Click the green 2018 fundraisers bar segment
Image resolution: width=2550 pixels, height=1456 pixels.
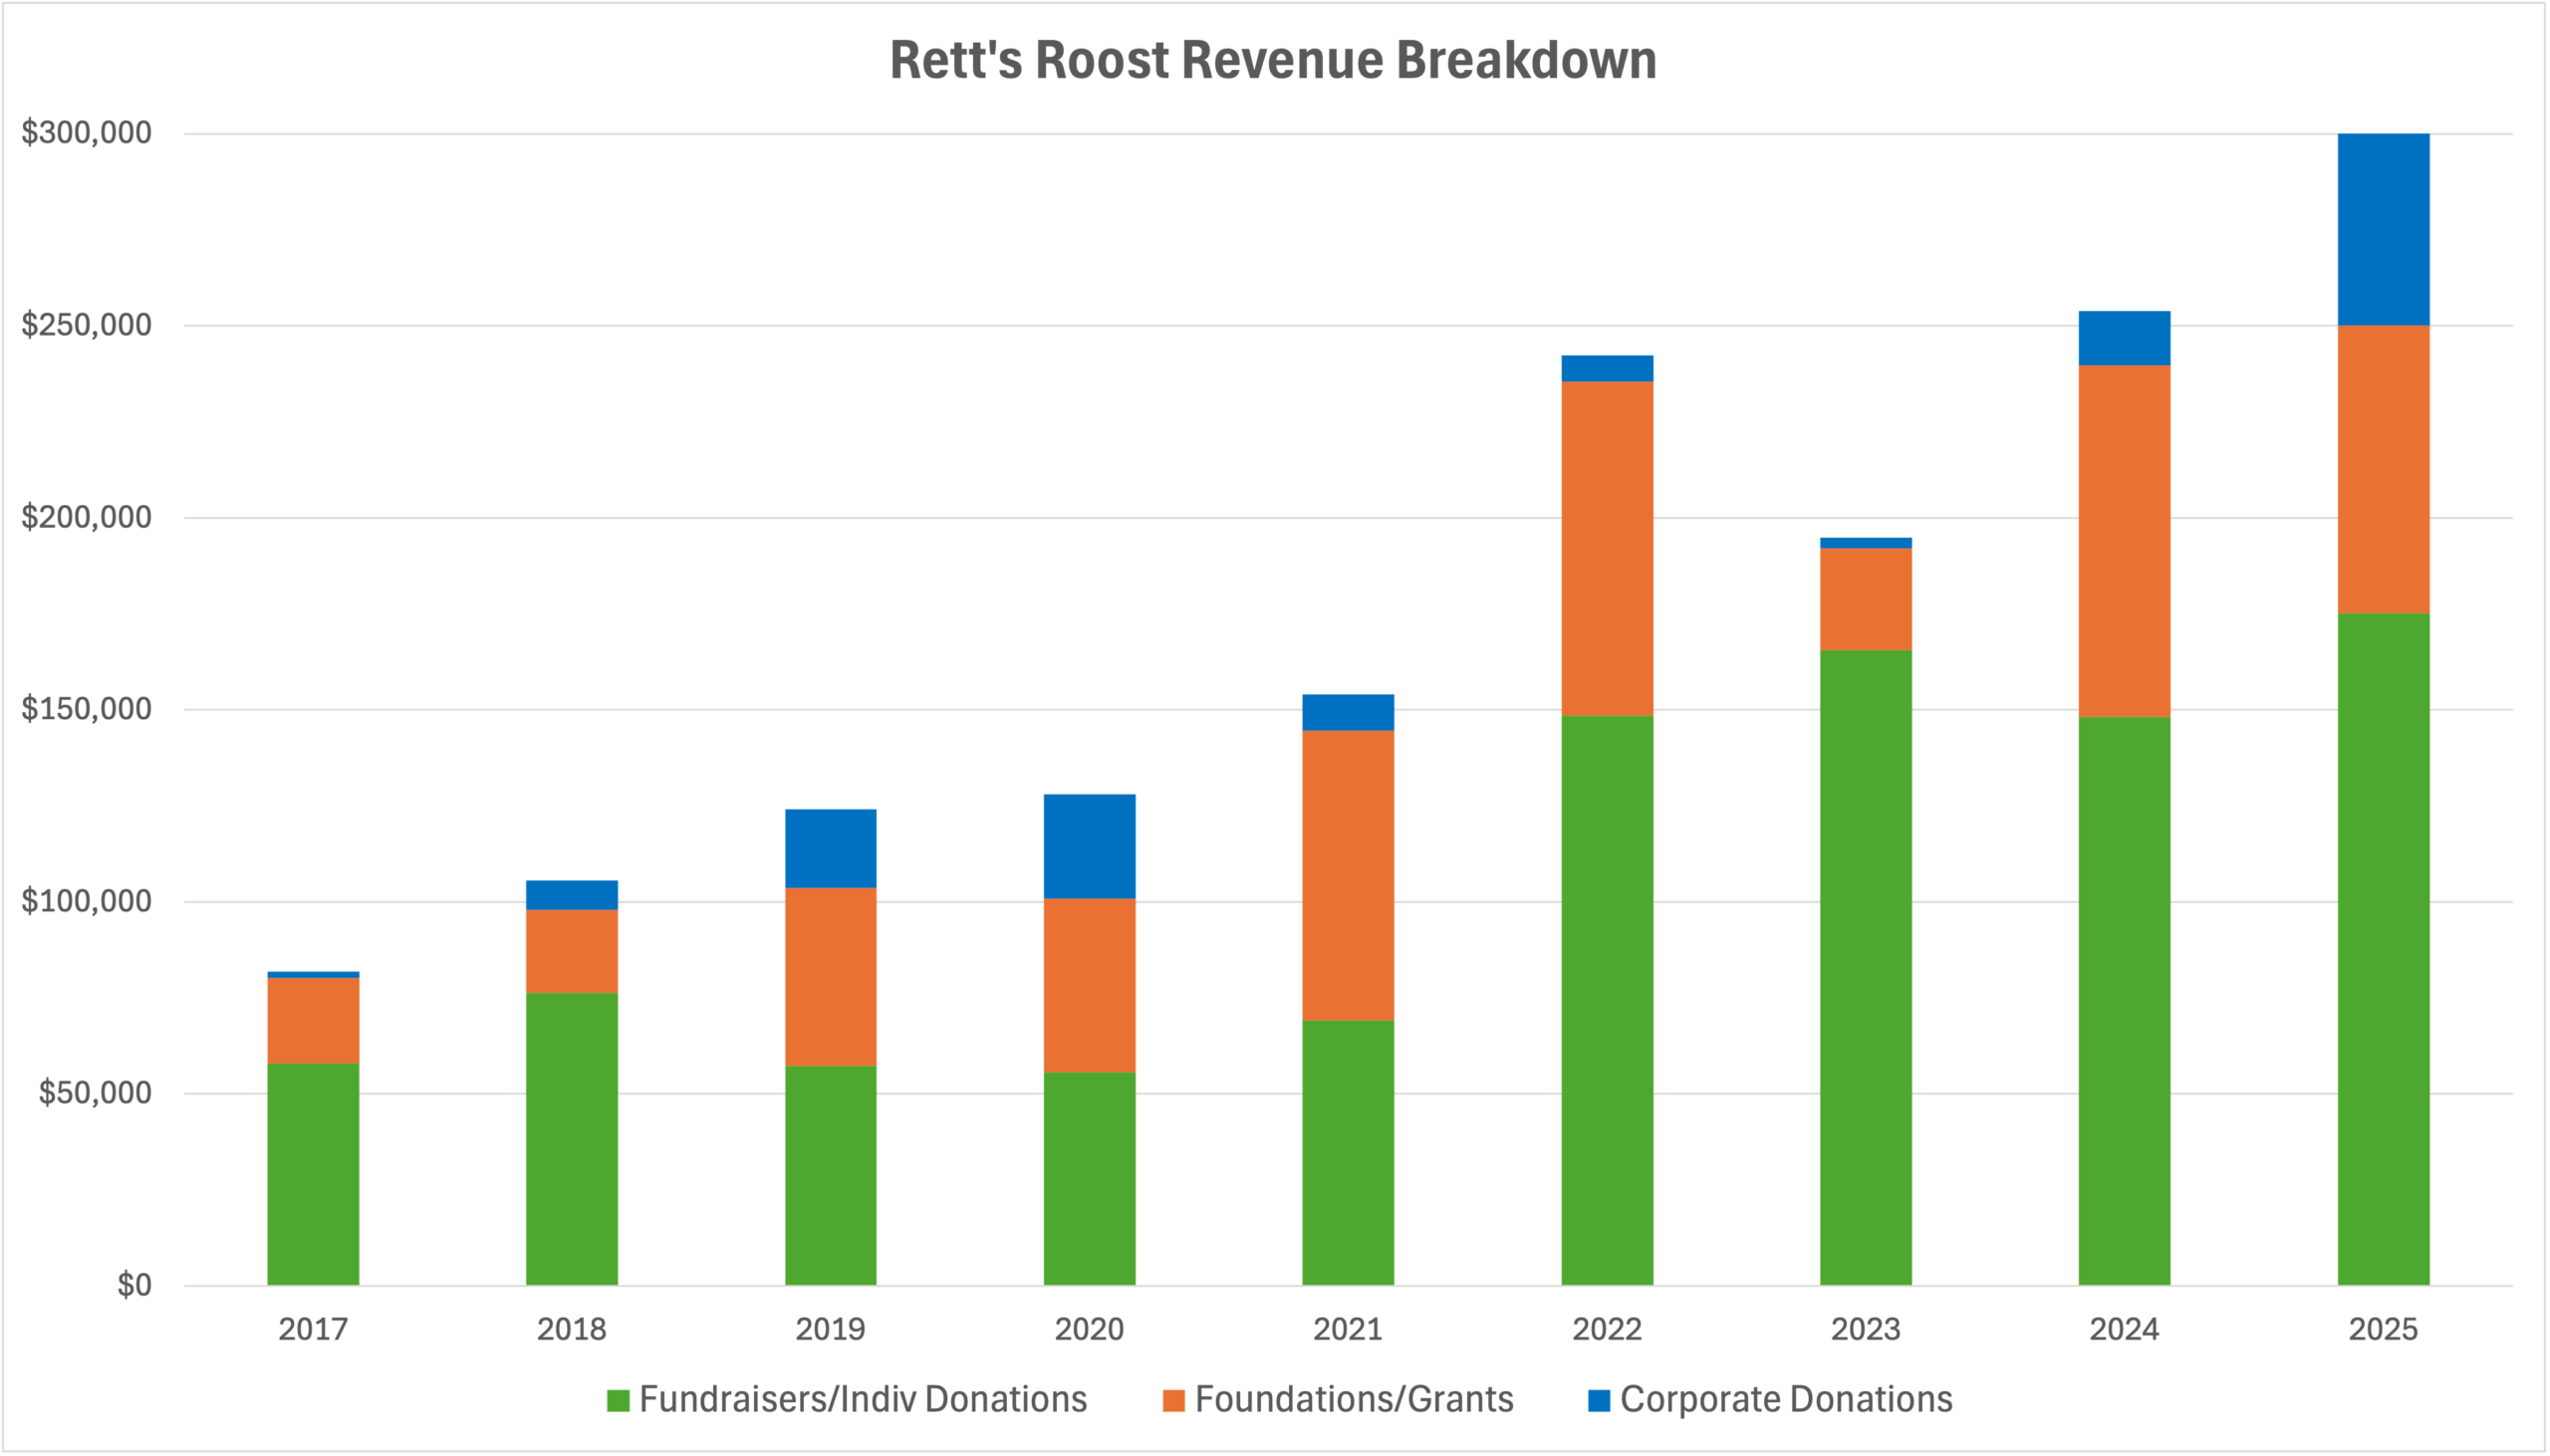click(572, 1138)
